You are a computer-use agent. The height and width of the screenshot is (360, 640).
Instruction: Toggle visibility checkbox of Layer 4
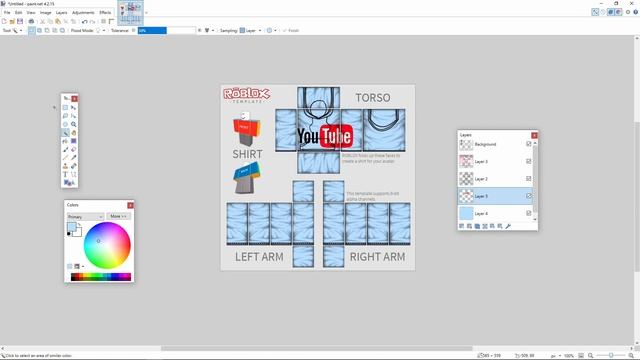tap(529, 213)
